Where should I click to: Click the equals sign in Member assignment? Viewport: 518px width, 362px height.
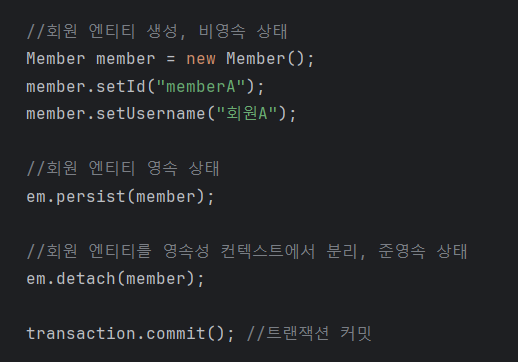[x=171, y=59]
